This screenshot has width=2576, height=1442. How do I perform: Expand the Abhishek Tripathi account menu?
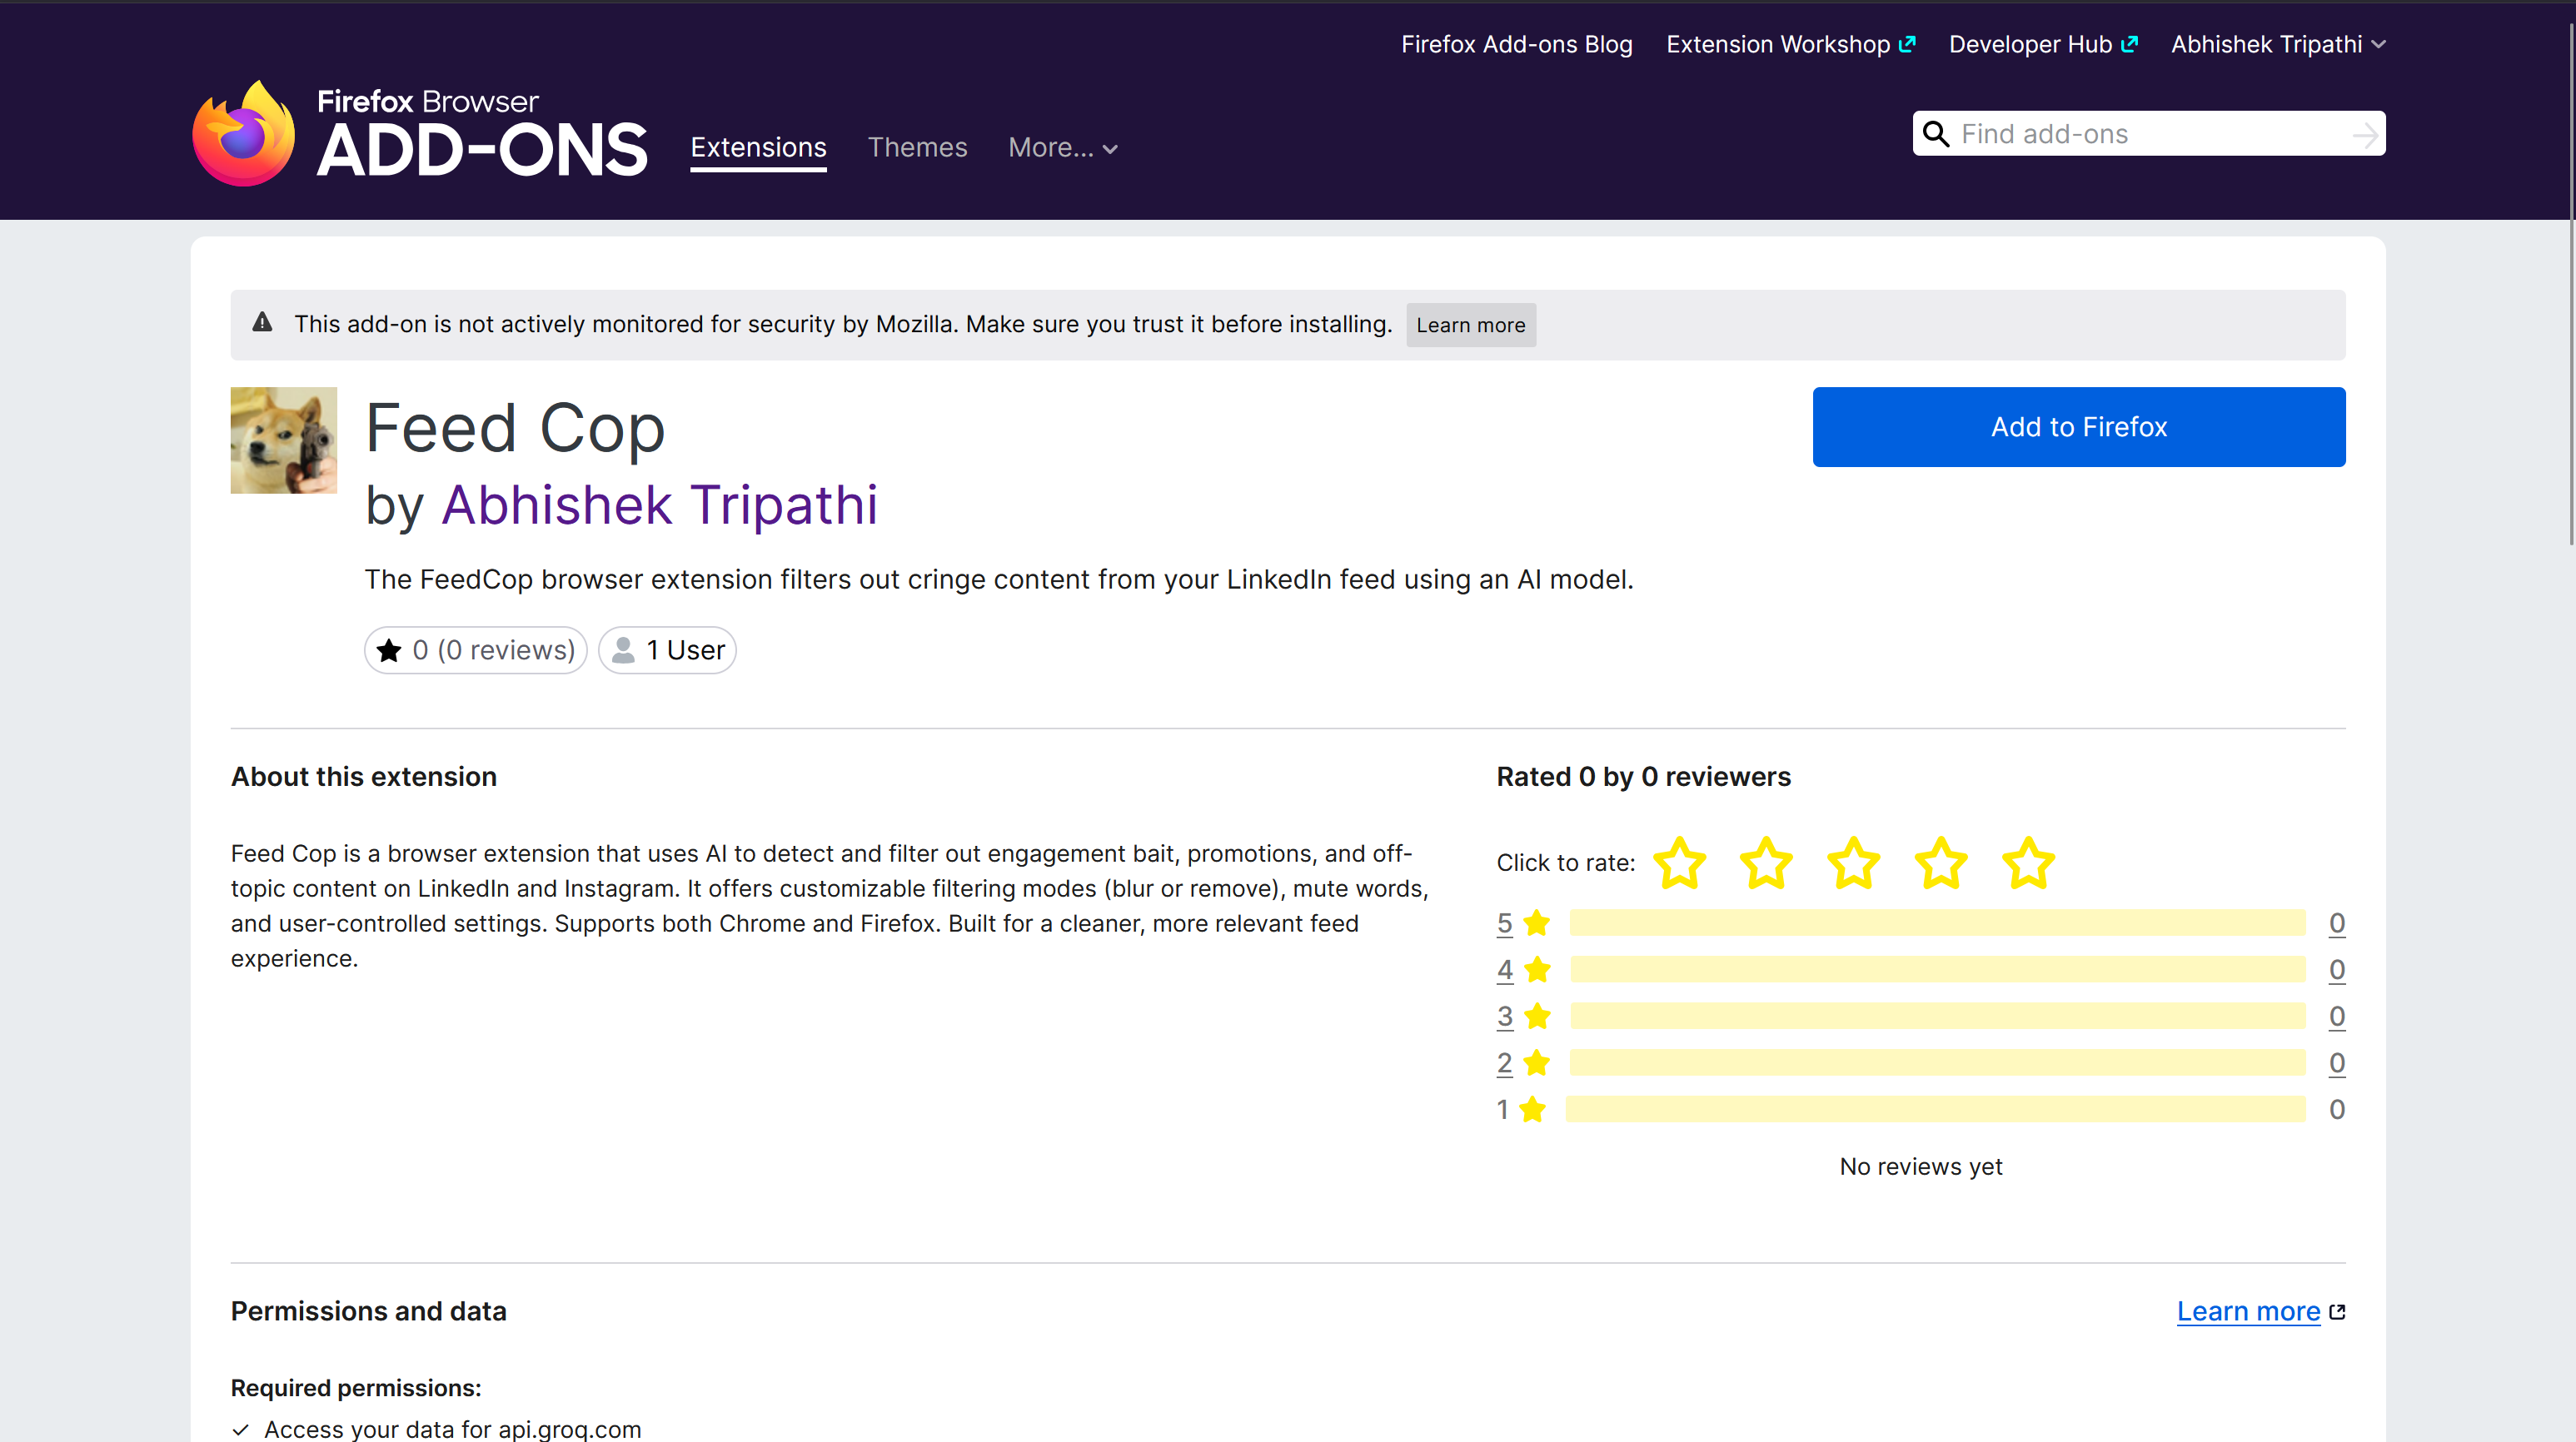2279,43
